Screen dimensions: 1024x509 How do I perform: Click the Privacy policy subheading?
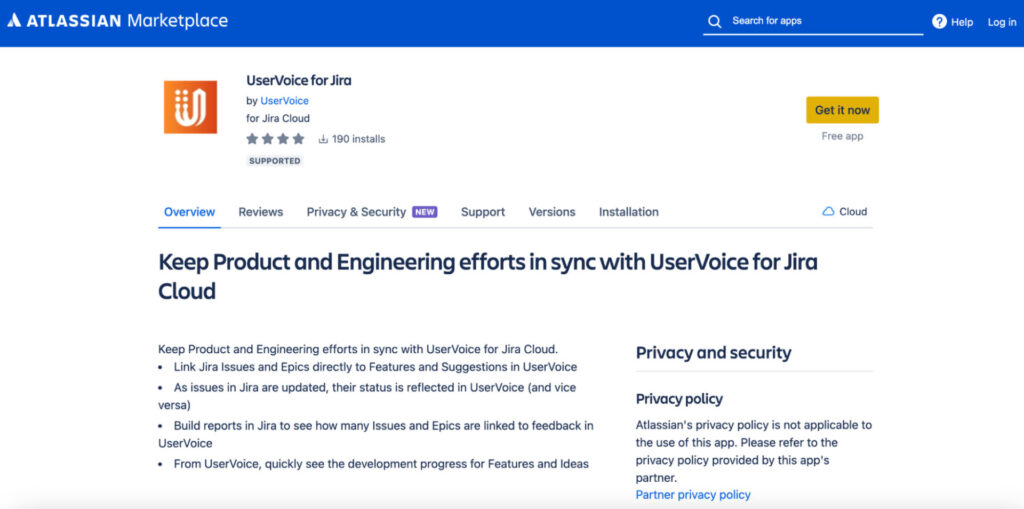679,399
